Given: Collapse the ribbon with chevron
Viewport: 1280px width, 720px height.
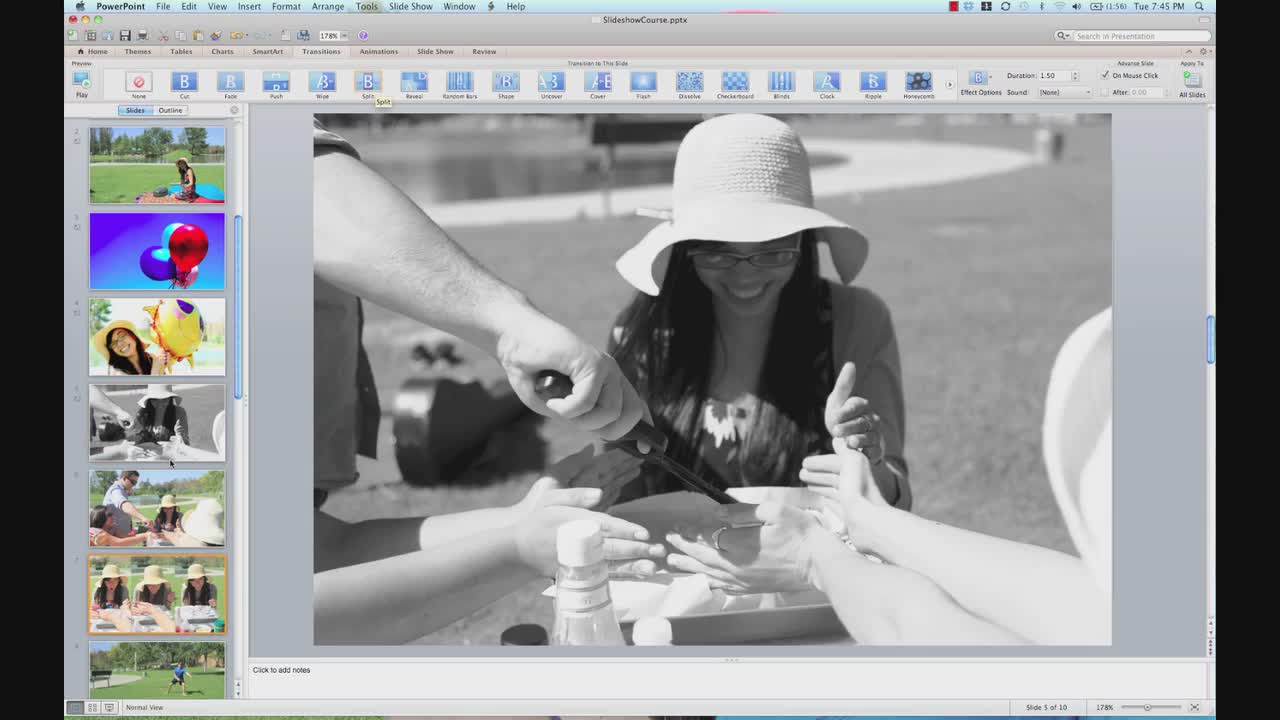Looking at the screenshot, I should tap(1188, 51).
